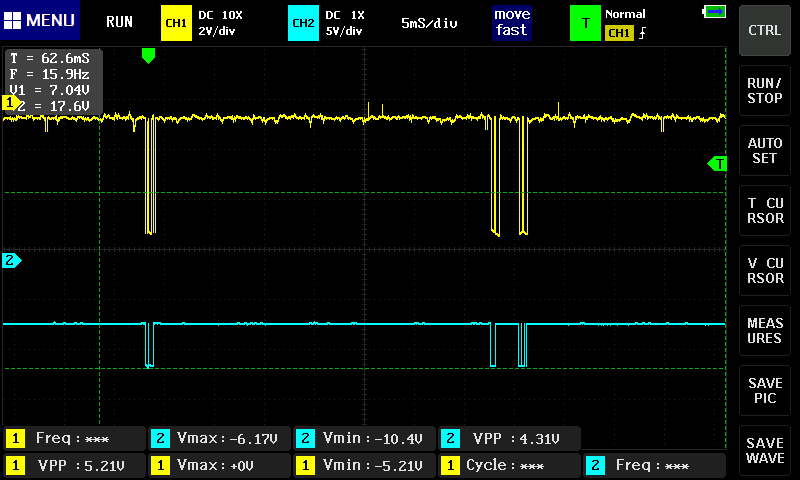The width and height of the screenshot is (800, 480).
Task: Select the green trigger level arrow marker
Action: [717, 163]
